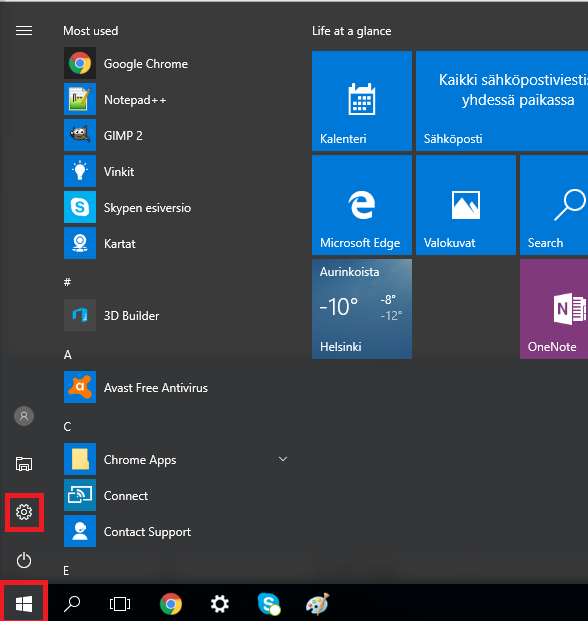
Task: Open the Connect app
Action: tap(177, 495)
